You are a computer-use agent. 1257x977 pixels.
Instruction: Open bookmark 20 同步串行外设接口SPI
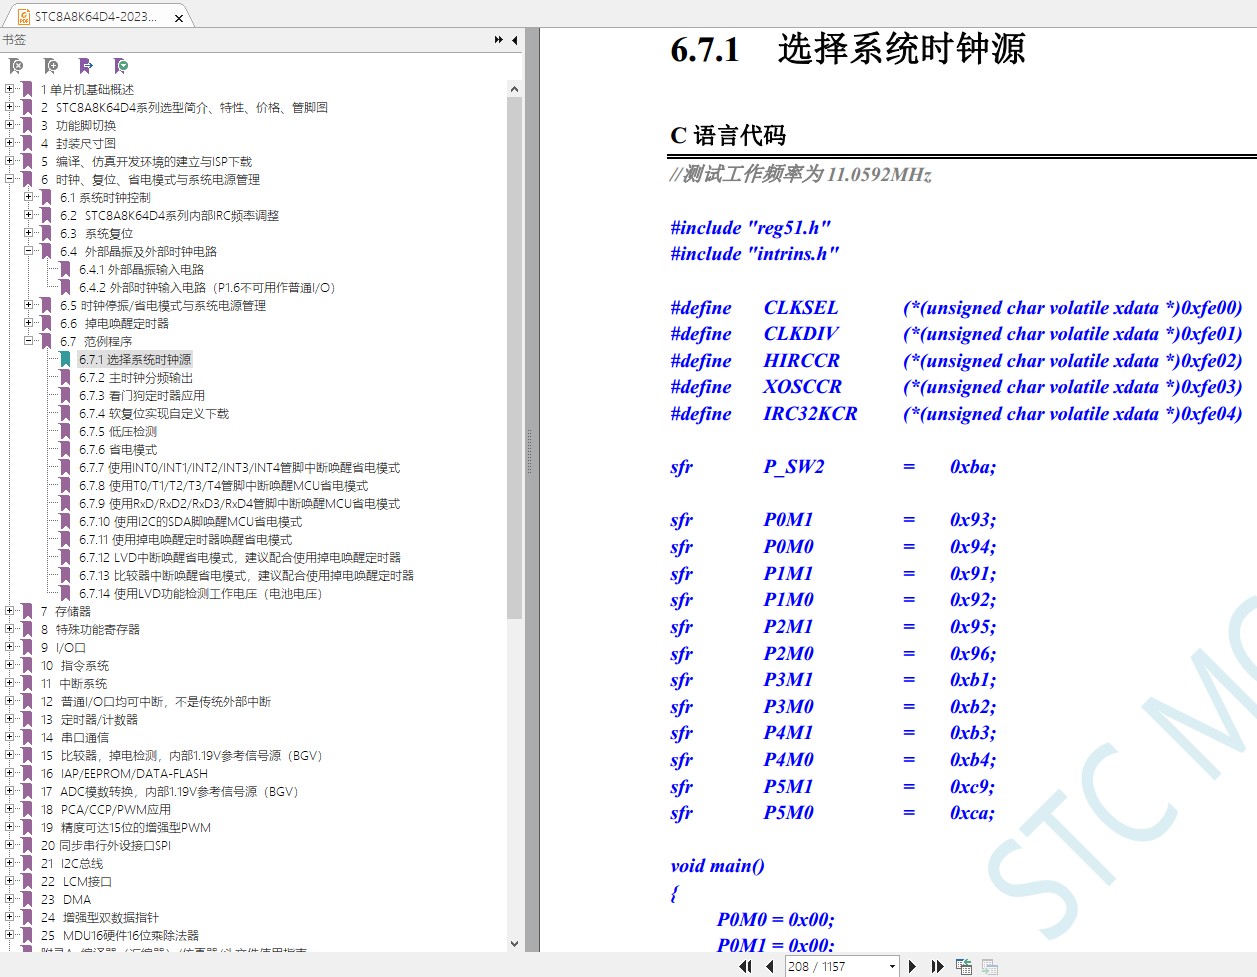pyautogui.click(x=105, y=846)
